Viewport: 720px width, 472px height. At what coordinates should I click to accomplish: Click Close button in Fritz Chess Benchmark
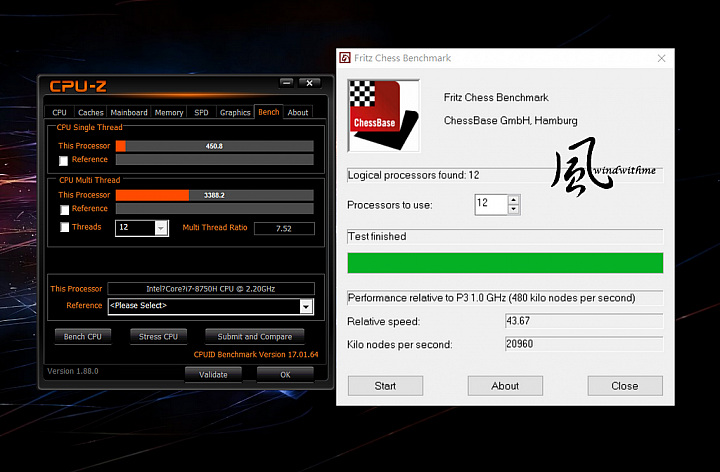(x=625, y=386)
